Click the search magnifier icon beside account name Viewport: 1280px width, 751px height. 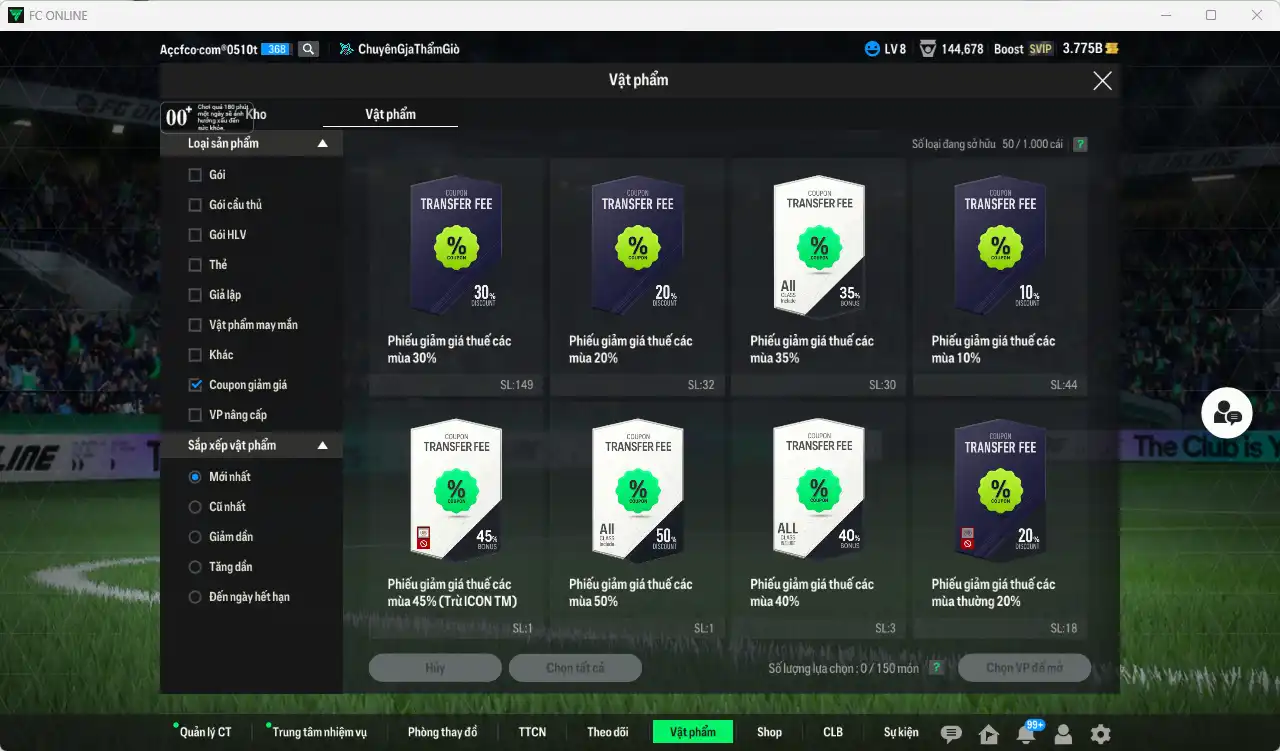[308, 48]
